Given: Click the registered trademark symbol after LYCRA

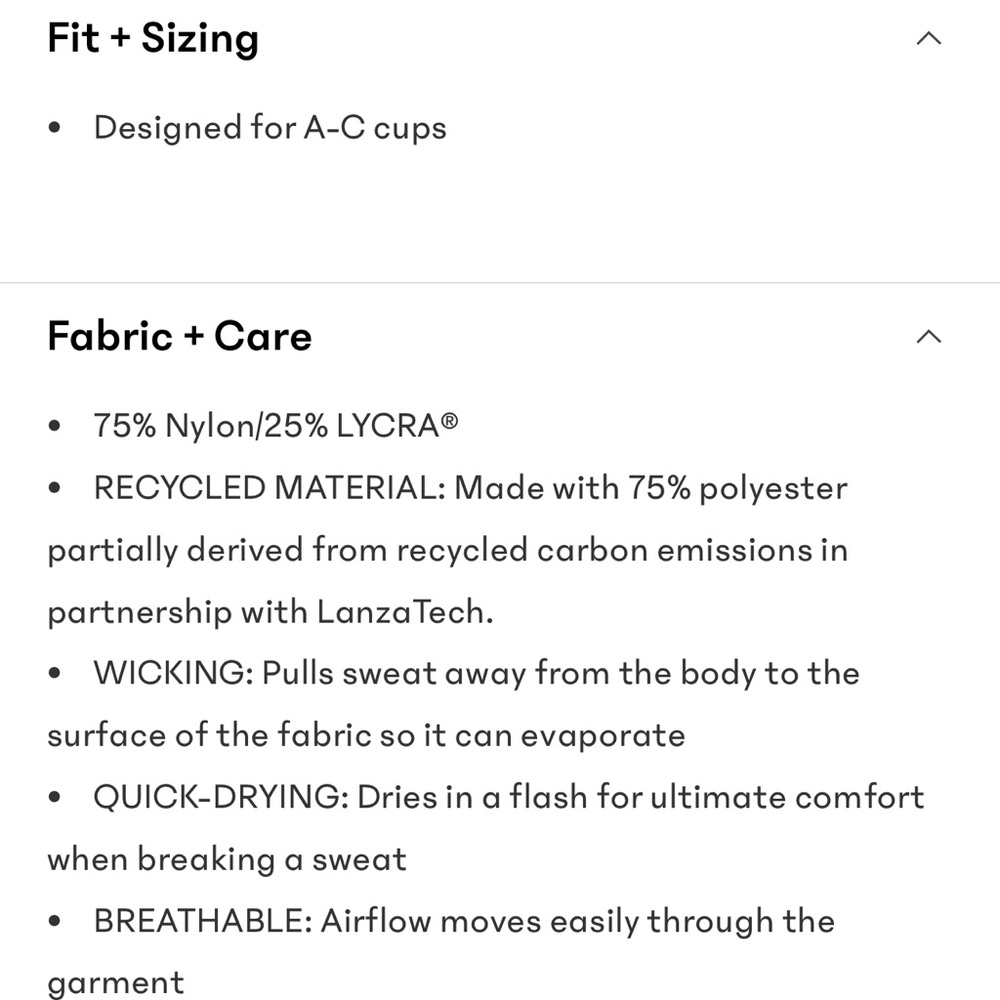Looking at the screenshot, I should pos(449,420).
